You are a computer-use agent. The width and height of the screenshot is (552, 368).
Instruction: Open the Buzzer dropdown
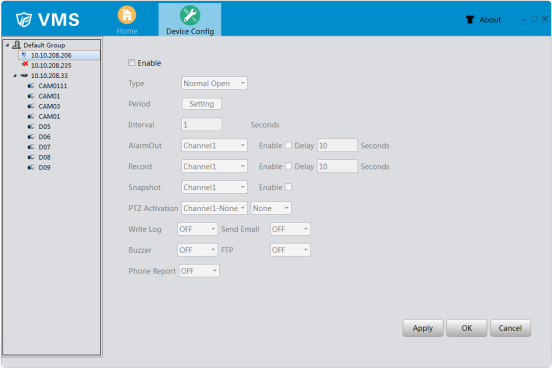click(197, 250)
